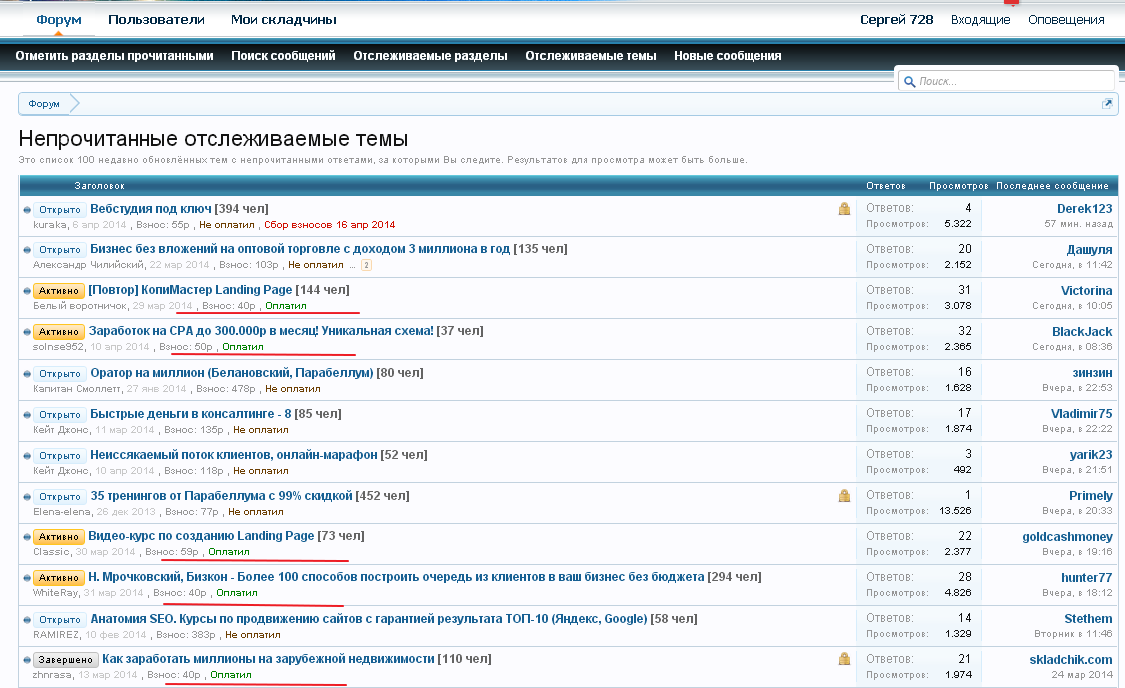1125x688 pixels.
Task: Click the Открыто label for Вебстудия под ключ
Action: tap(60, 209)
